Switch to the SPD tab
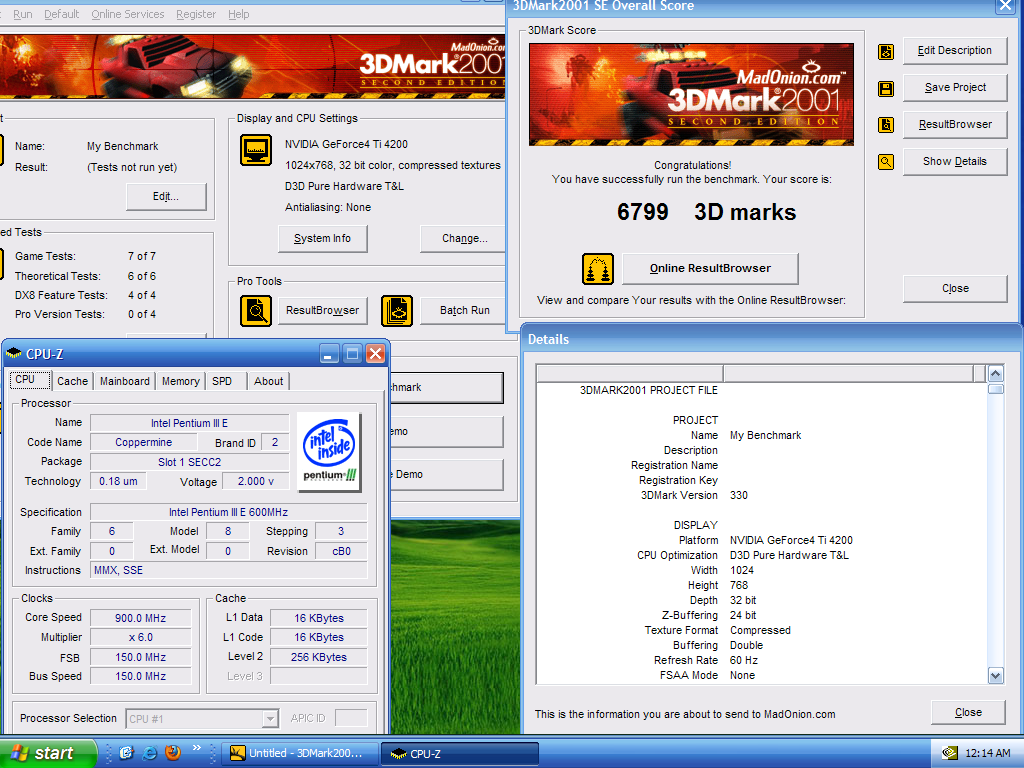 pyautogui.click(x=226, y=381)
